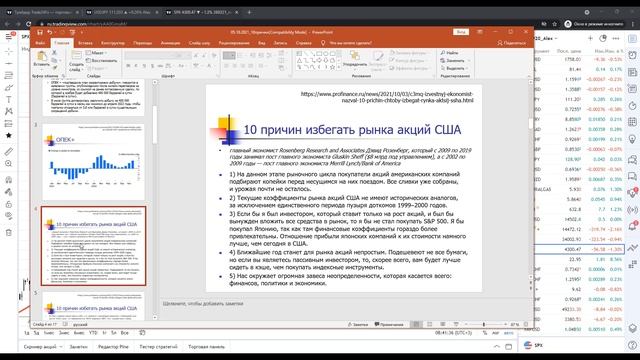Viewport: 640px width, 360px height.
Task: Toggle Примечания comments in status bar
Action: tap(389, 324)
